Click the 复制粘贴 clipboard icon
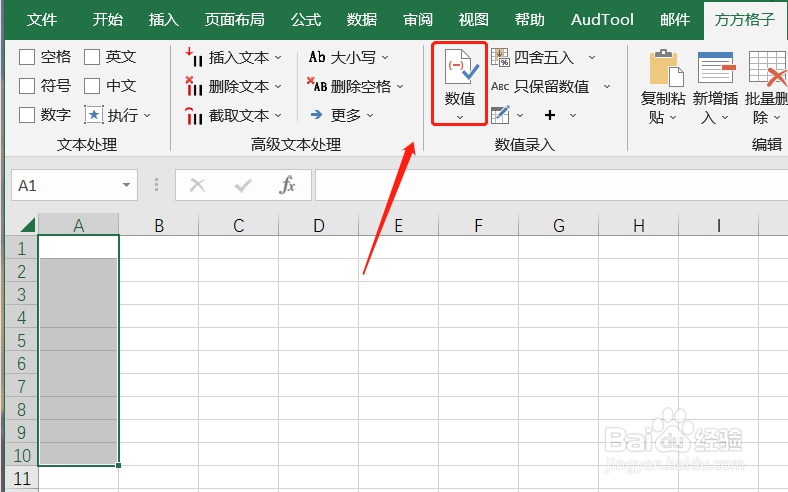 (665, 68)
